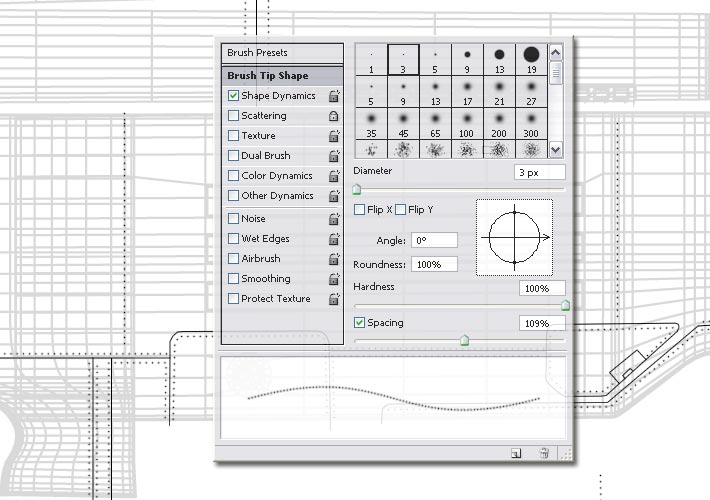Image resolution: width=710 pixels, height=500 pixels.
Task: Click the lock icon beside Other Dynamics
Action: [334, 196]
